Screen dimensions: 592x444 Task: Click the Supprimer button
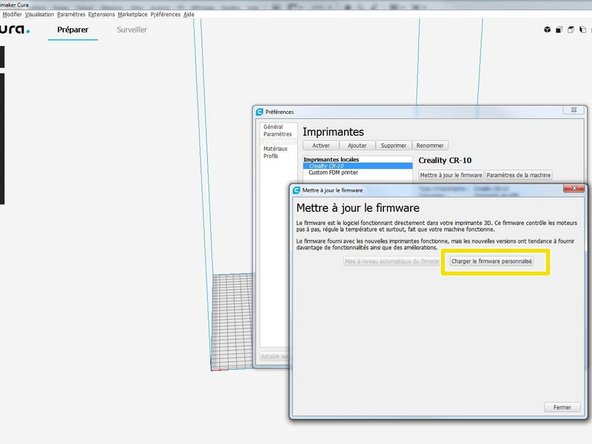(x=393, y=145)
